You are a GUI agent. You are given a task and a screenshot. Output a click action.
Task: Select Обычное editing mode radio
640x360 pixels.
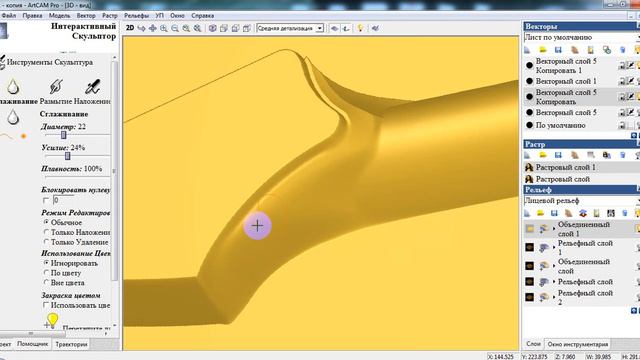pos(46,222)
